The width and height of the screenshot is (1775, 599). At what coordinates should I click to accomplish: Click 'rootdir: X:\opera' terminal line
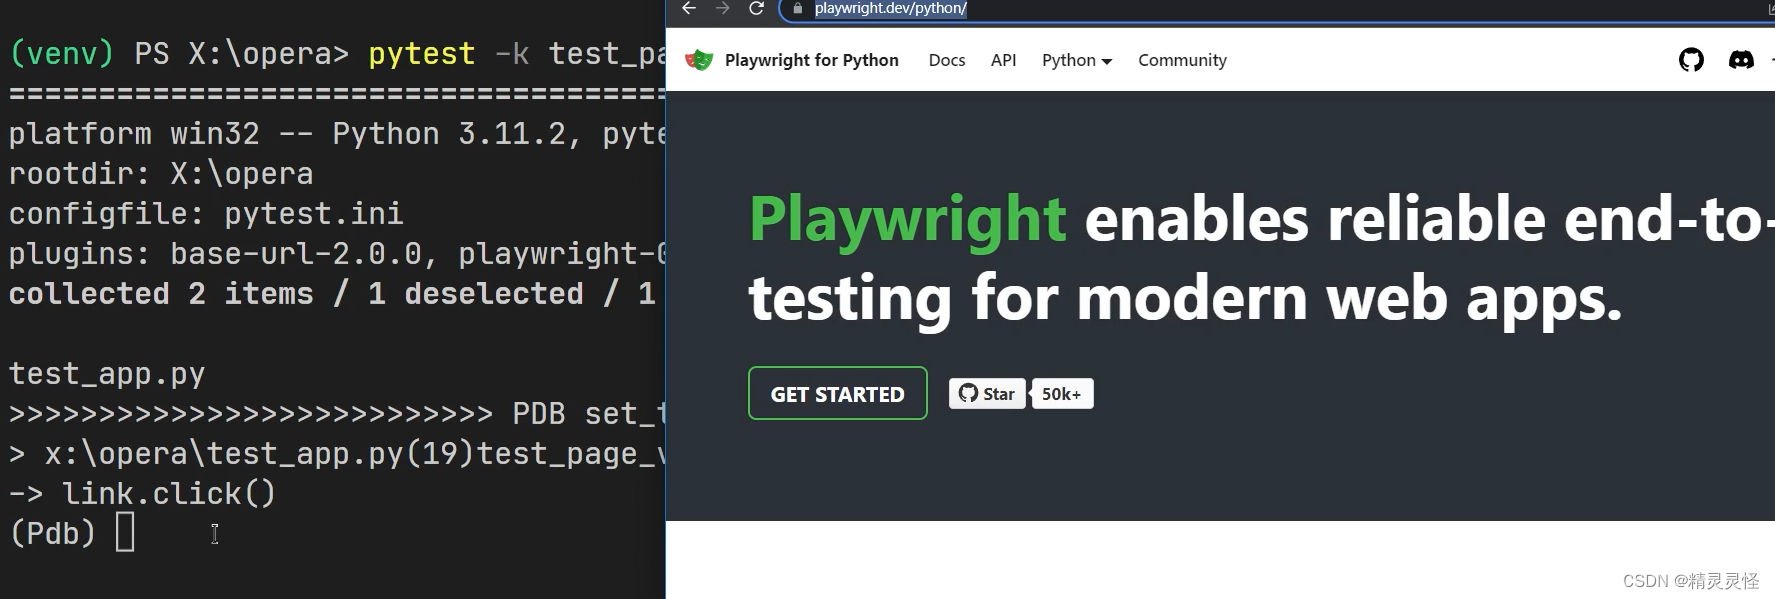pyautogui.click(x=161, y=173)
